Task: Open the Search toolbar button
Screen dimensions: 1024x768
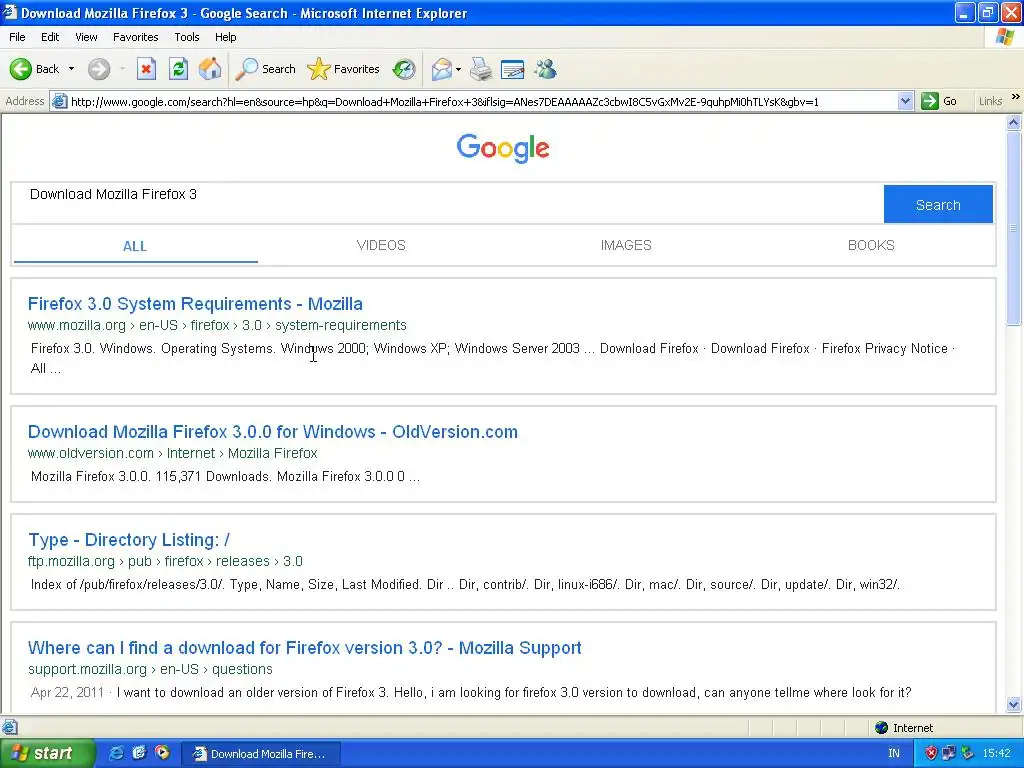Action: 266,69
